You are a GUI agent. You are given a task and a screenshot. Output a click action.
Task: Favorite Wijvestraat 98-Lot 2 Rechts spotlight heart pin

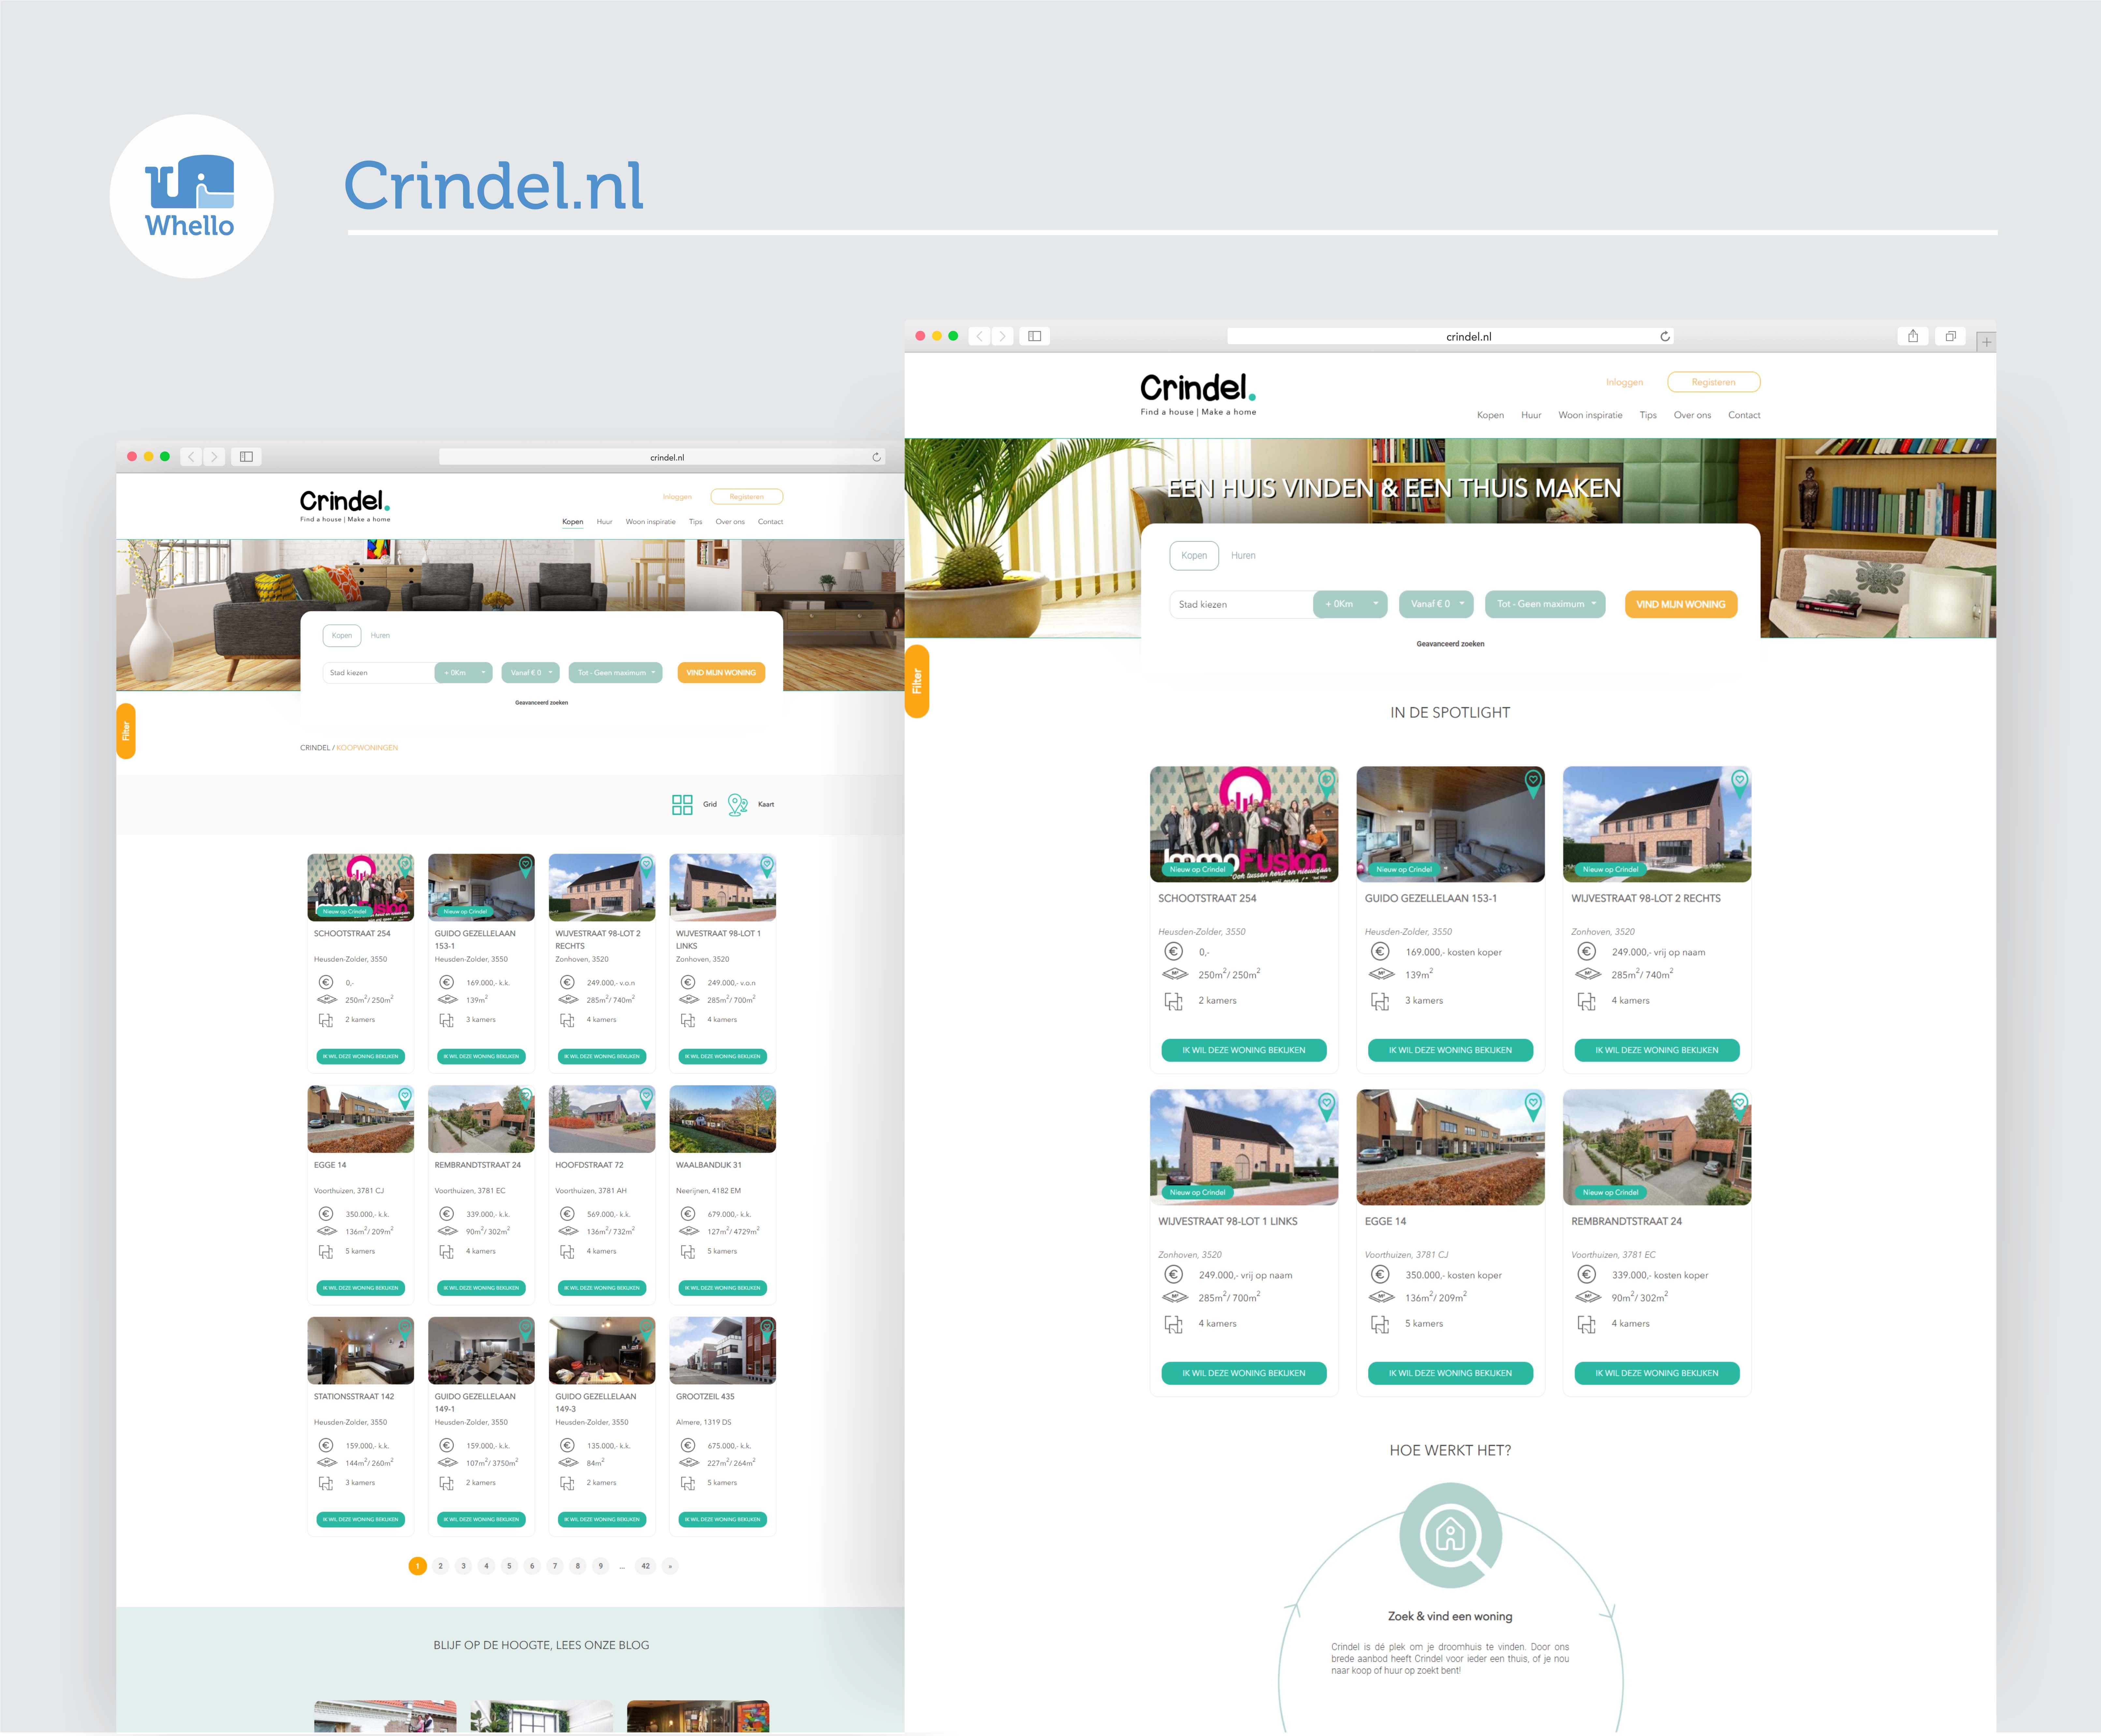coord(1740,783)
